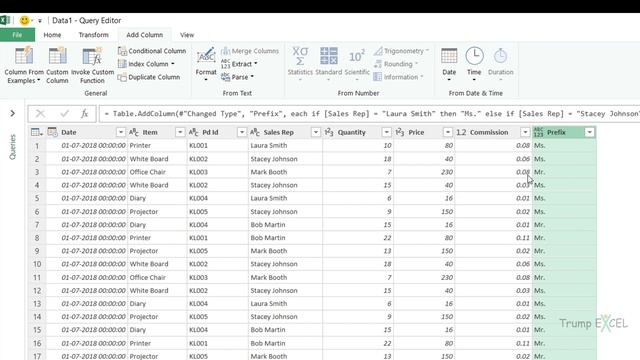
Task: Open the Extract text option
Action: pos(239,64)
